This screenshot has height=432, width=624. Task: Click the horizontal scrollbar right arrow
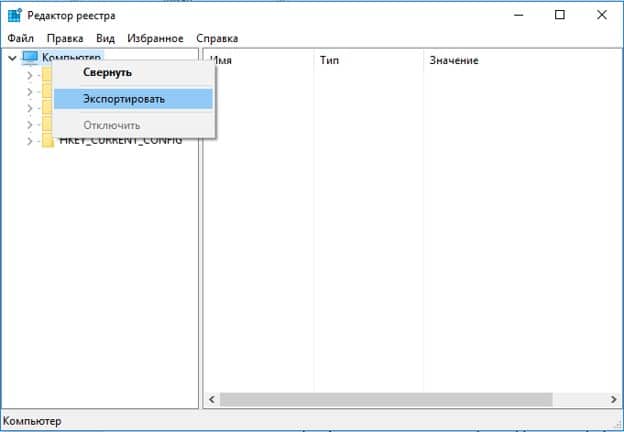(x=613, y=399)
